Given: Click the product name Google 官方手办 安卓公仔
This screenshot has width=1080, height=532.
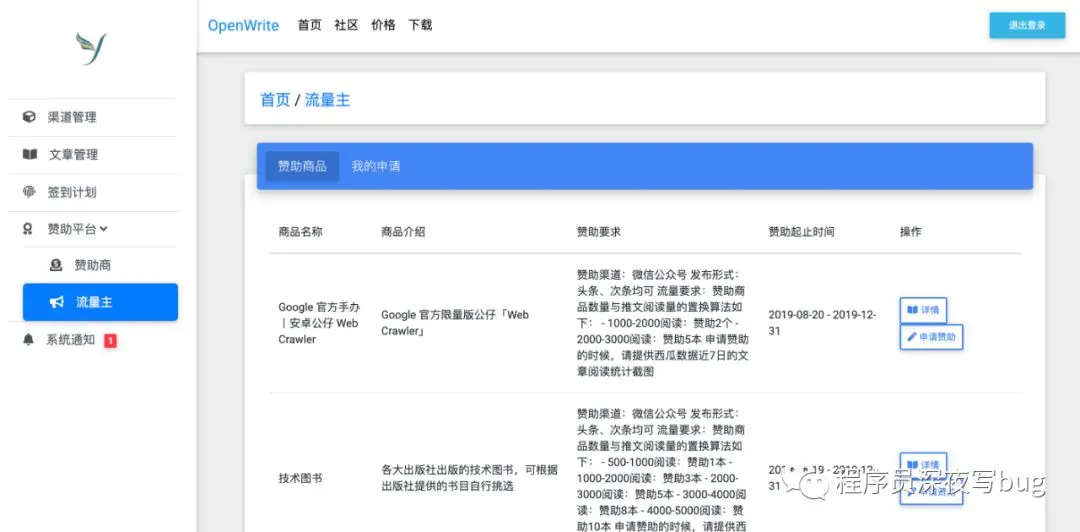Looking at the screenshot, I should click(319, 323).
